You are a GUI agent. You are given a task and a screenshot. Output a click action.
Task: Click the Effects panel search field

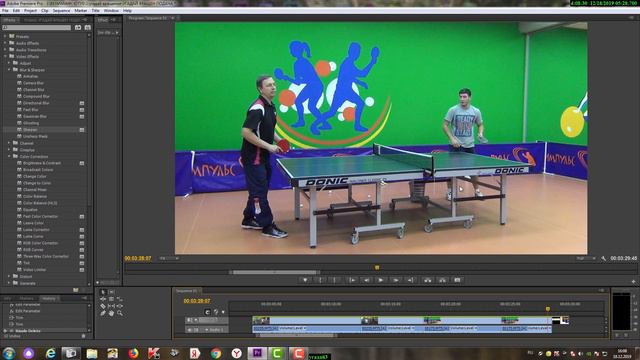coord(36,27)
